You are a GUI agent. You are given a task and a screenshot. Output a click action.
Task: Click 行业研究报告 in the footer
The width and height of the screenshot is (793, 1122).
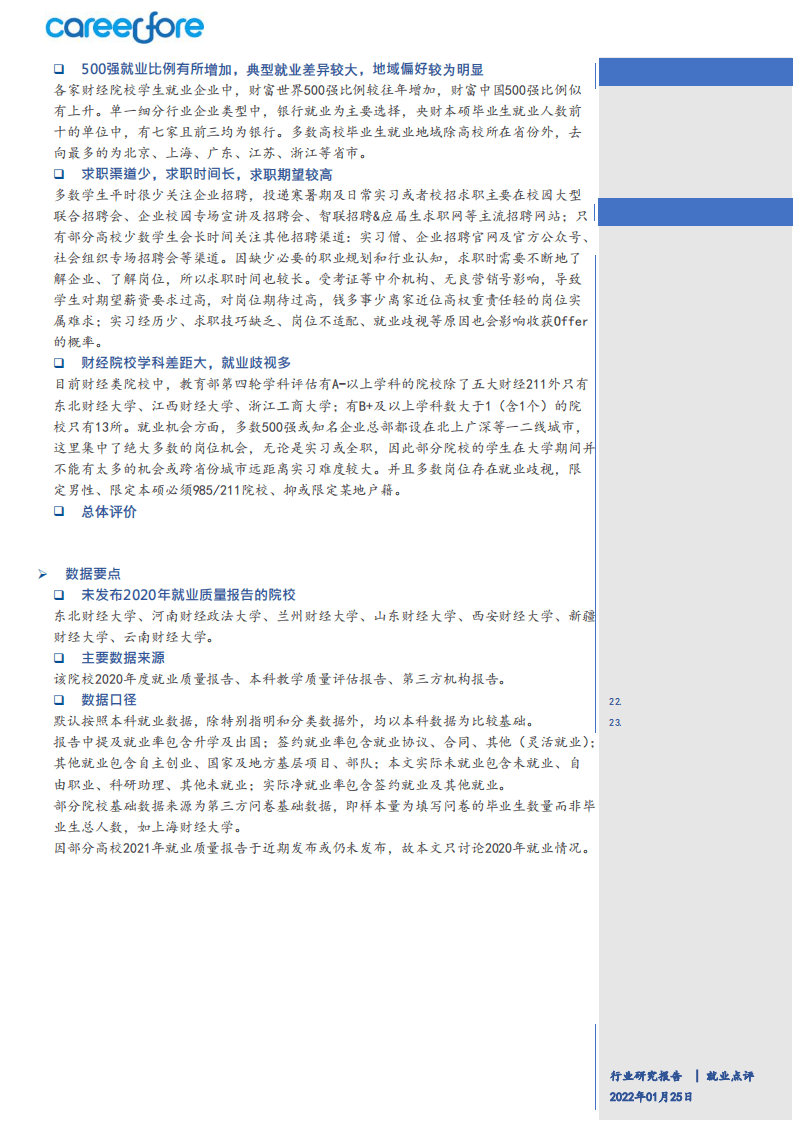646,1076
